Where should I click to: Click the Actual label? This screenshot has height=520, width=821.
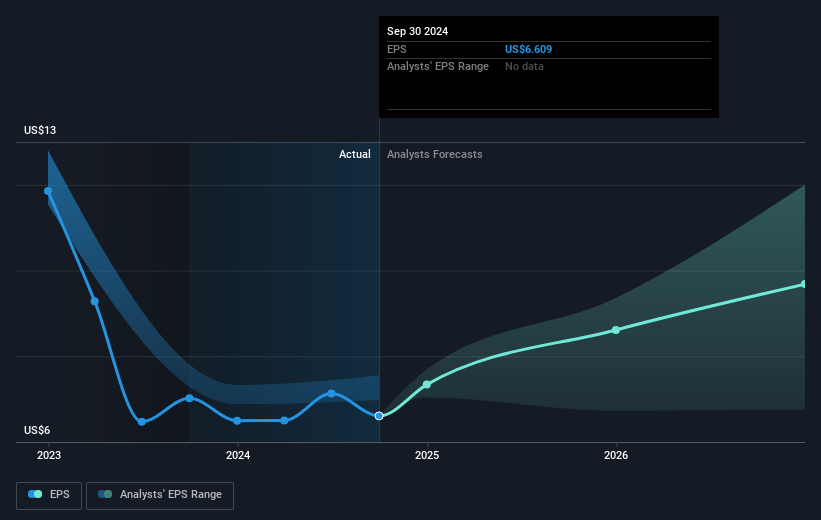click(x=354, y=154)
